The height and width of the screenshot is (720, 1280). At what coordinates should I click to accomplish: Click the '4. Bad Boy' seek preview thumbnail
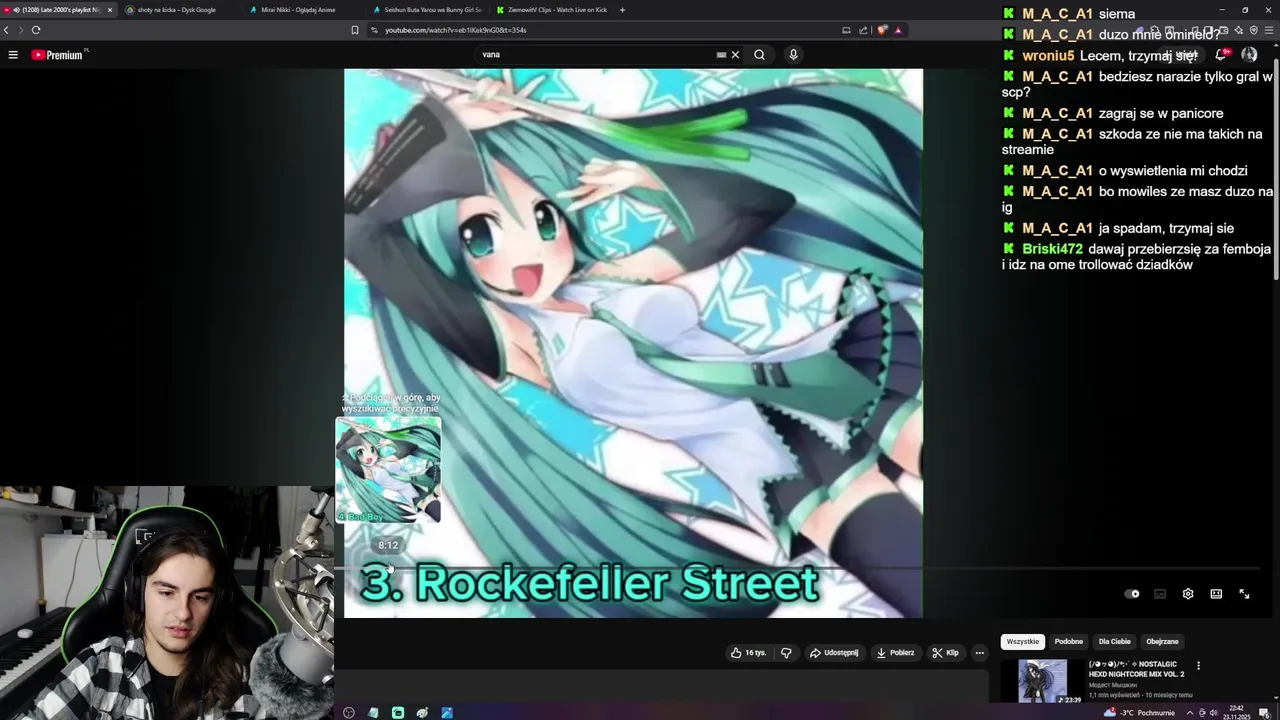click(388, 470)
